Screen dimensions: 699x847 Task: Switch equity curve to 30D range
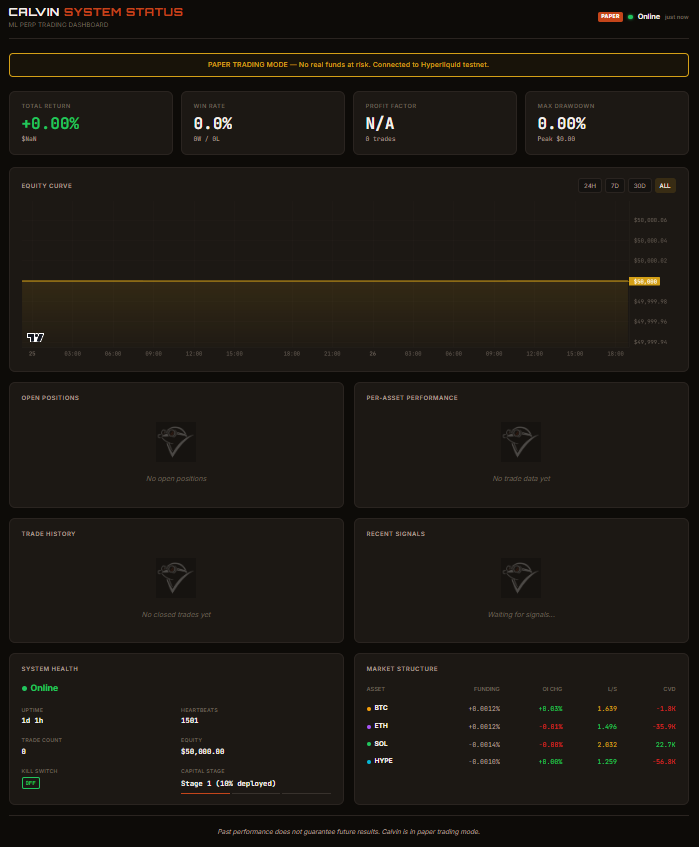pyautogui.click(x=640, y=186)
